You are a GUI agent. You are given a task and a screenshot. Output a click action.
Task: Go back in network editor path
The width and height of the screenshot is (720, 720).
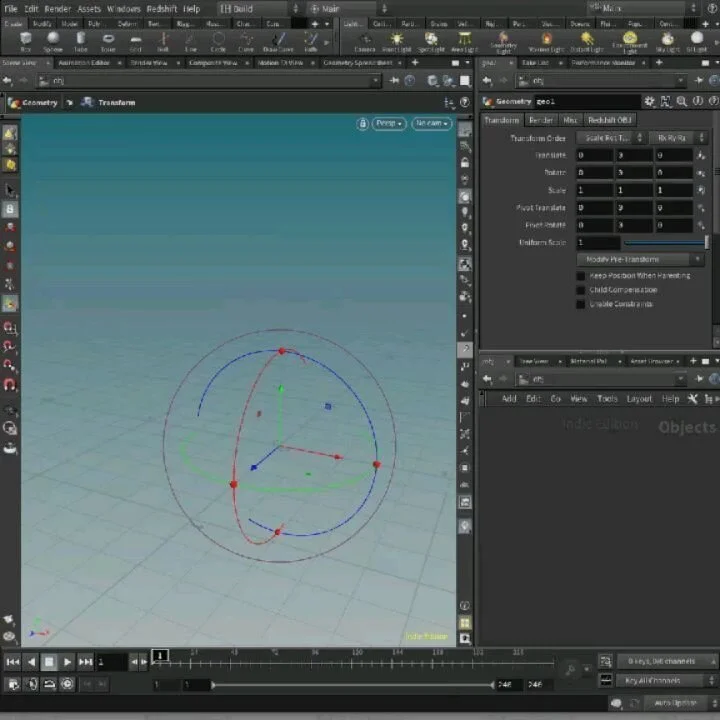pyautogui.click(x=487, y=379)
